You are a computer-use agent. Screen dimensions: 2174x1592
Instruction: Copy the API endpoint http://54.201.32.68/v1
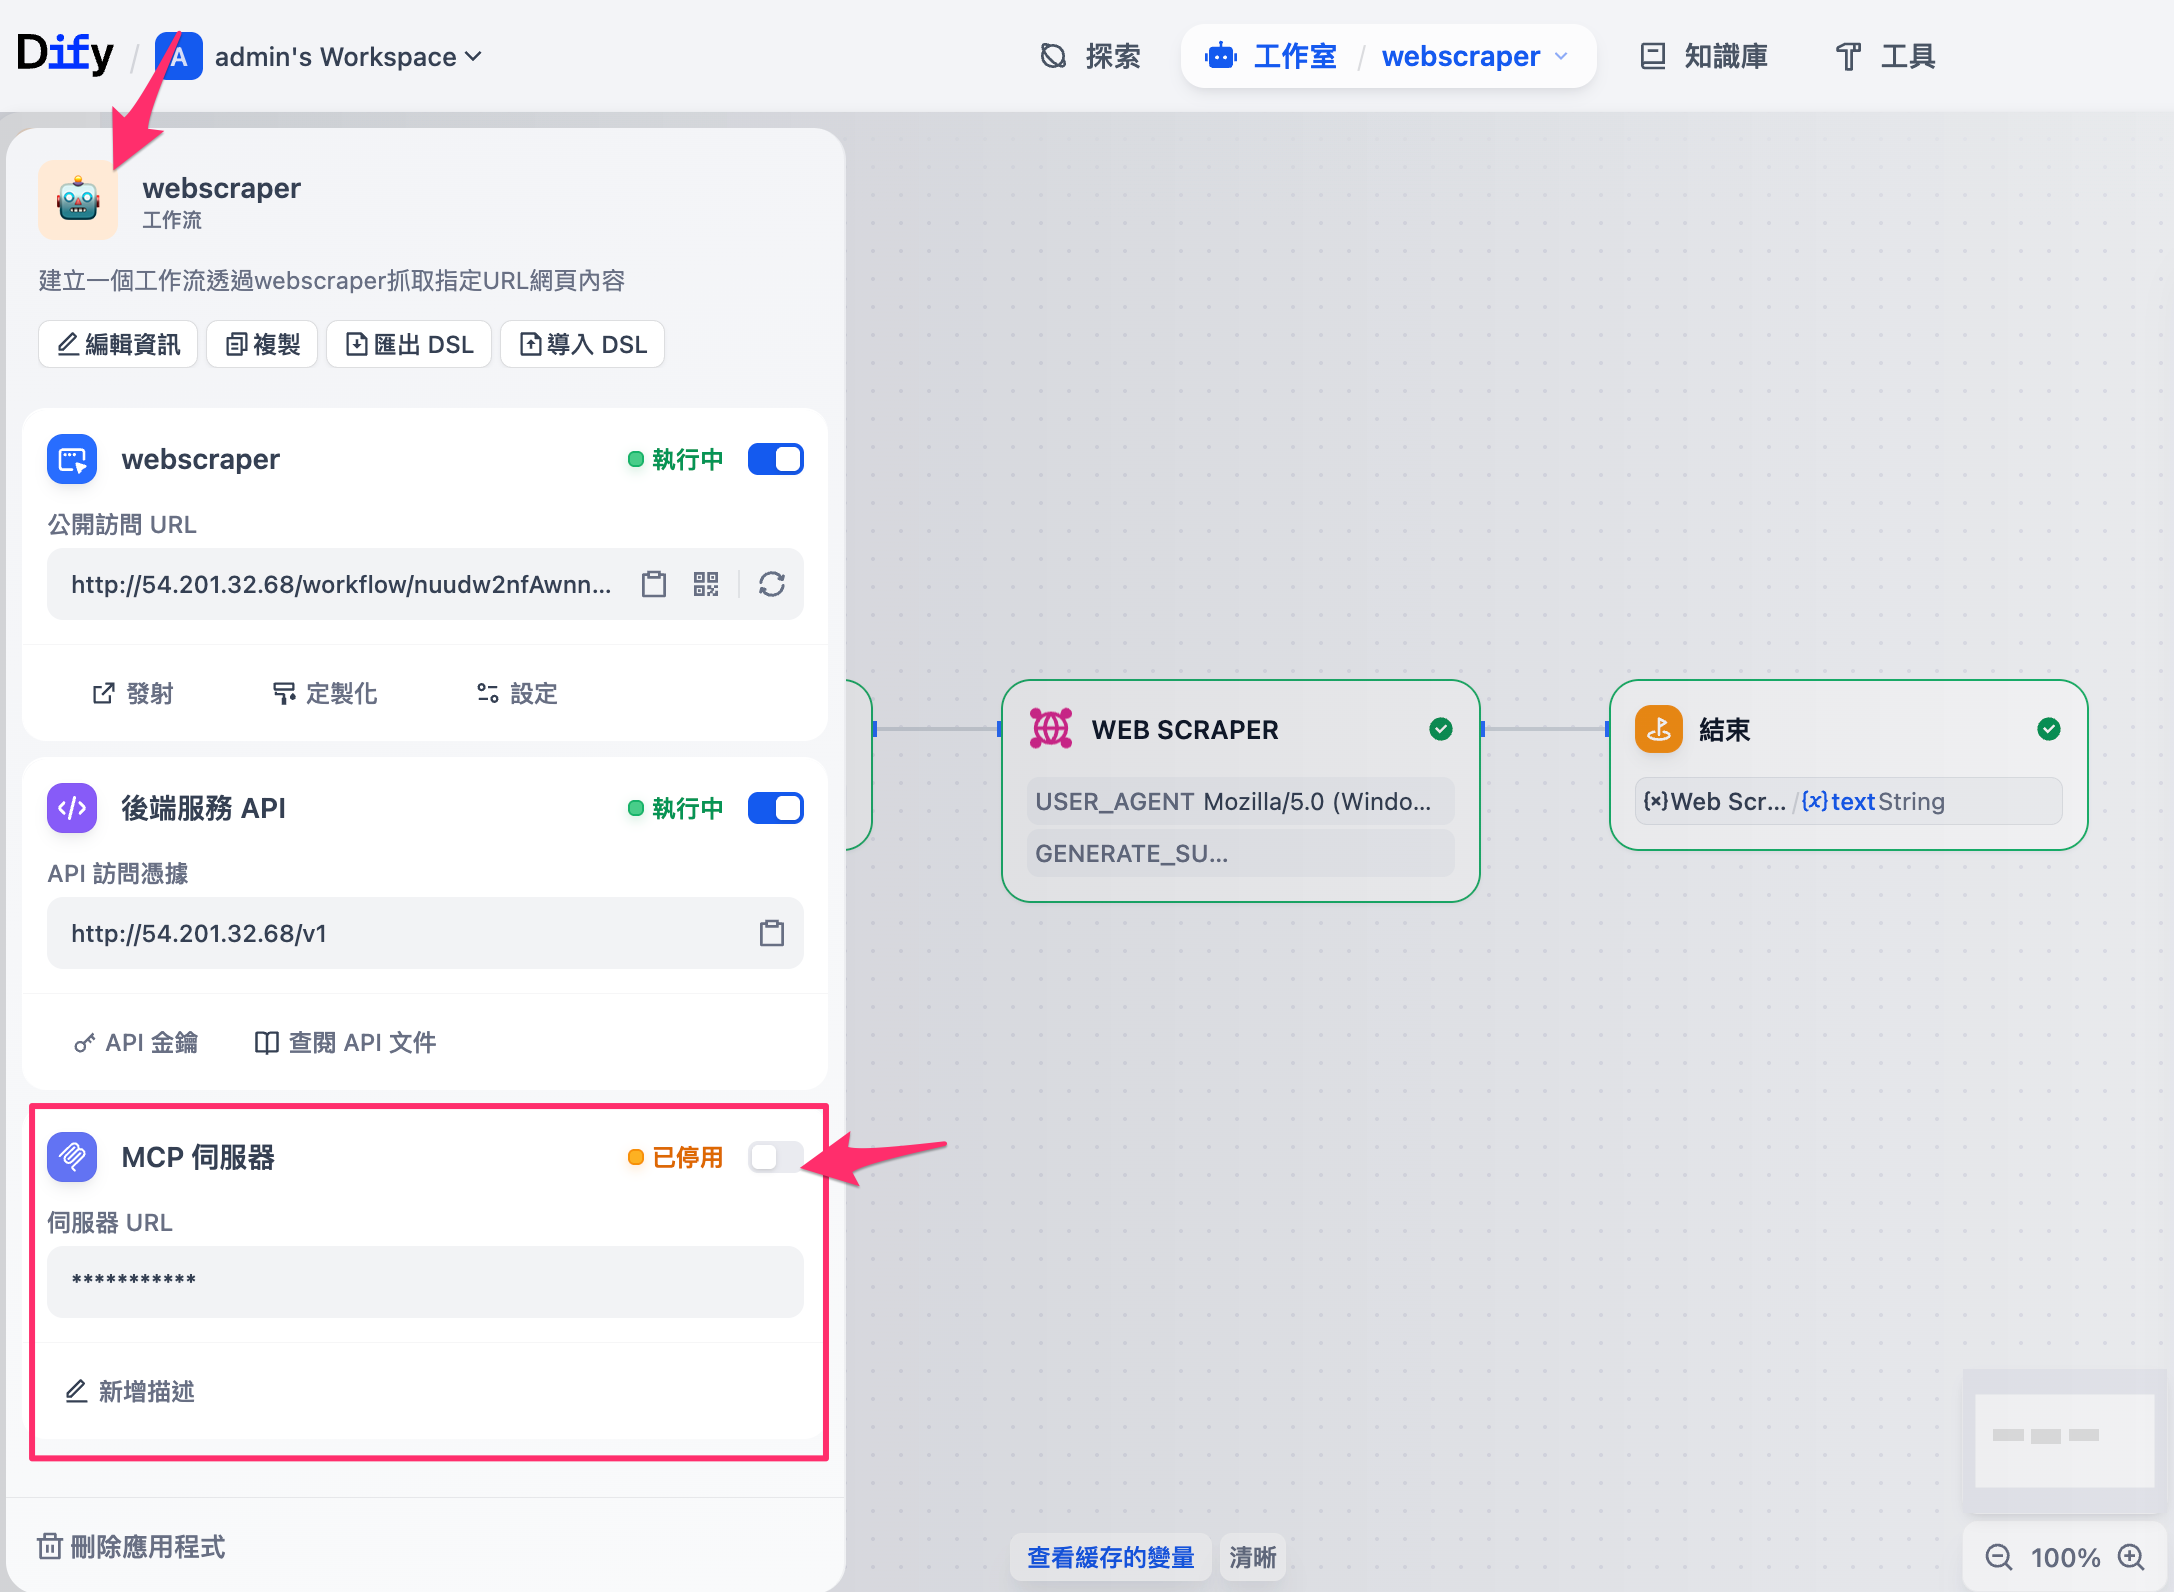pos(771,933)
